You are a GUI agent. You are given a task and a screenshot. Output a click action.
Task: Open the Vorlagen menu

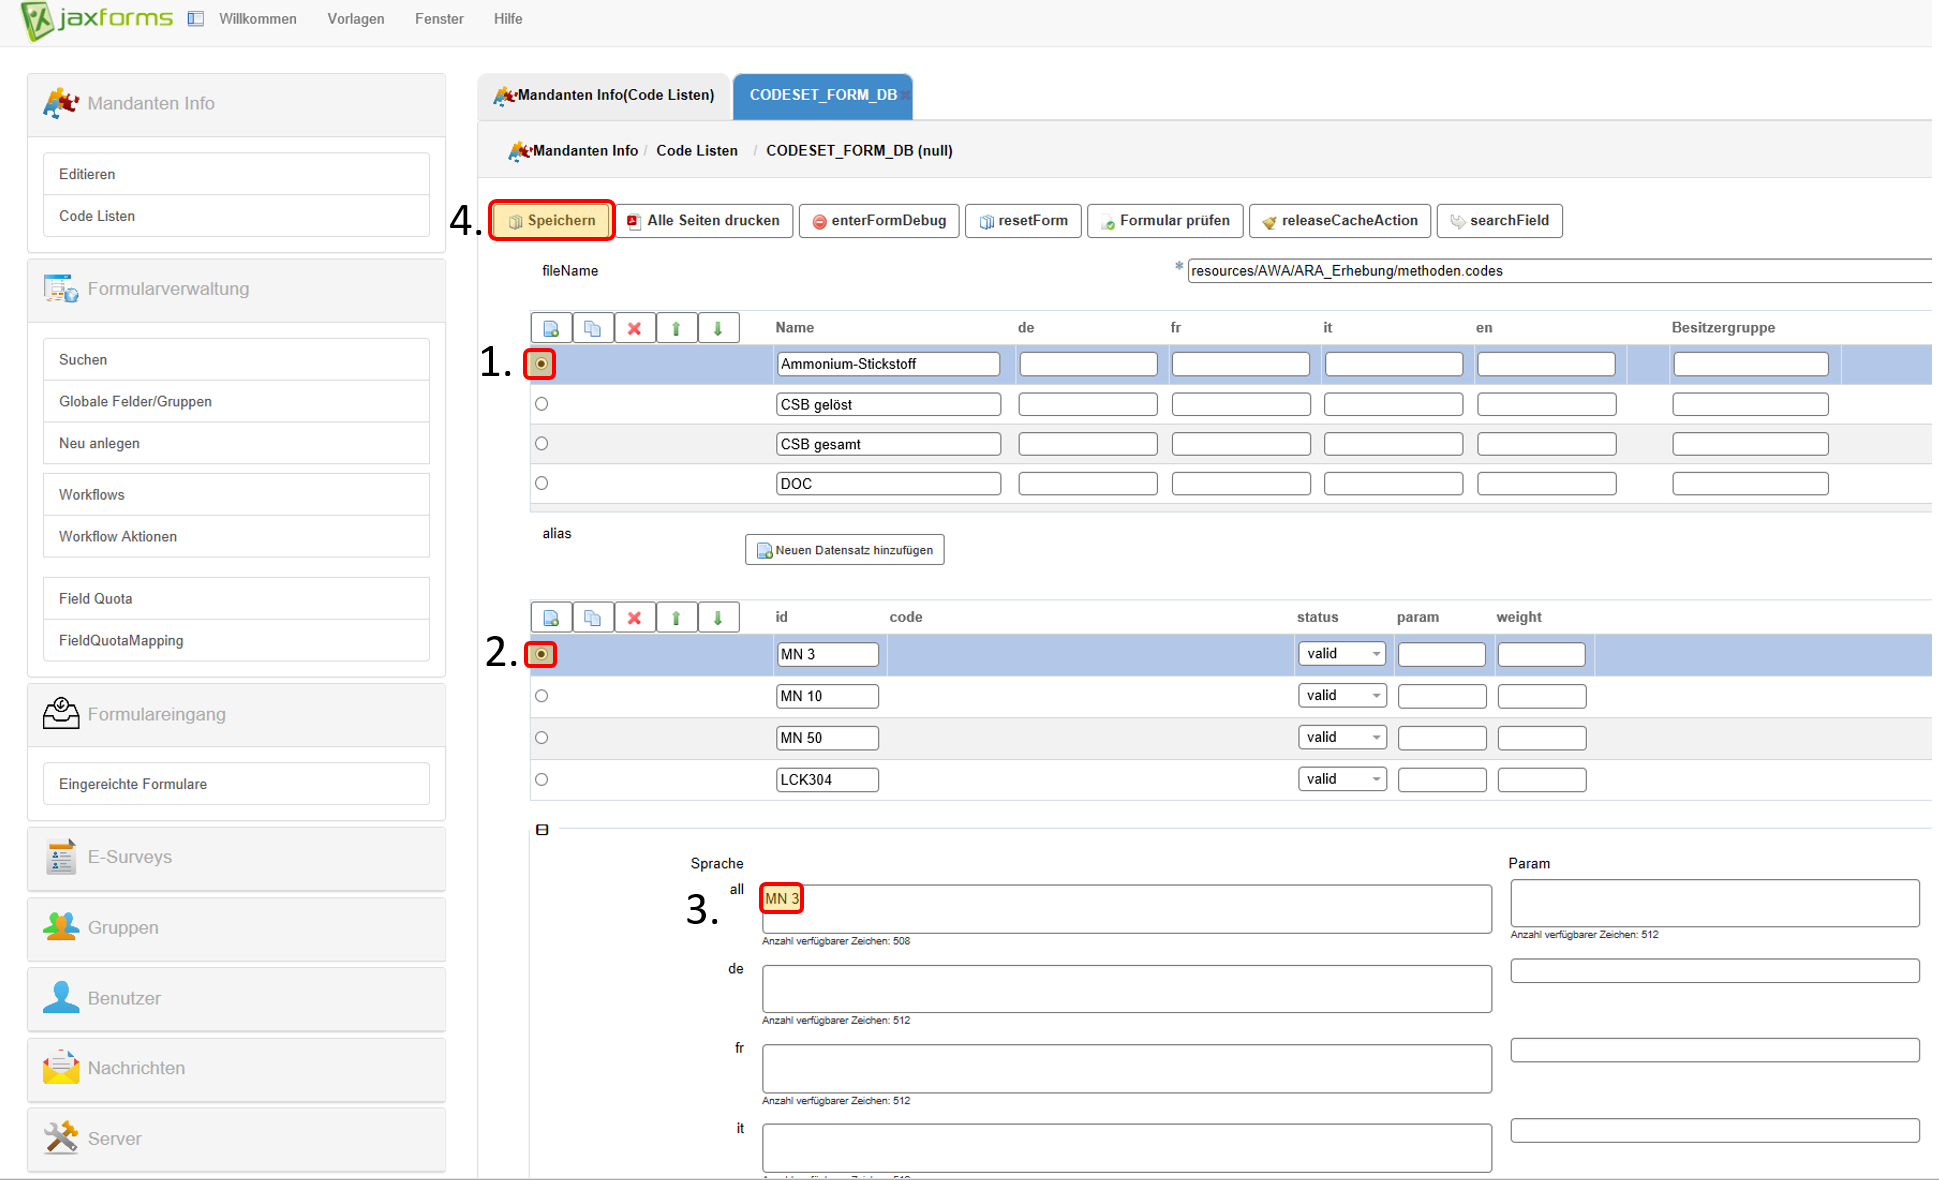(356, 19)
